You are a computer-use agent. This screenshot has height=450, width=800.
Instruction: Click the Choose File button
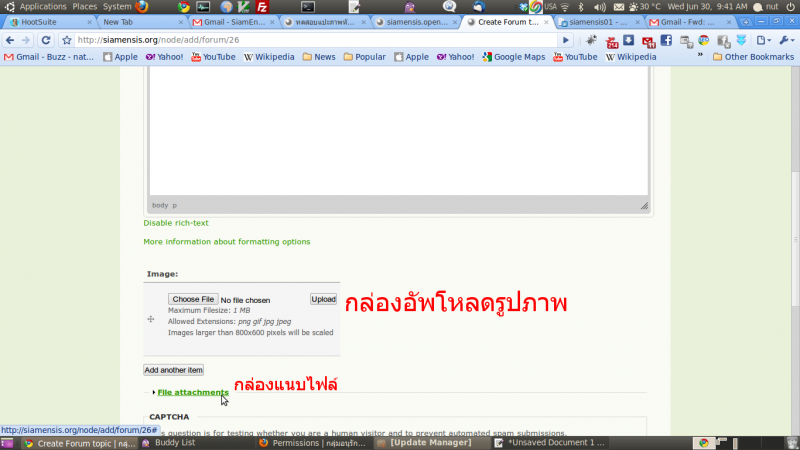click(192, 299)
